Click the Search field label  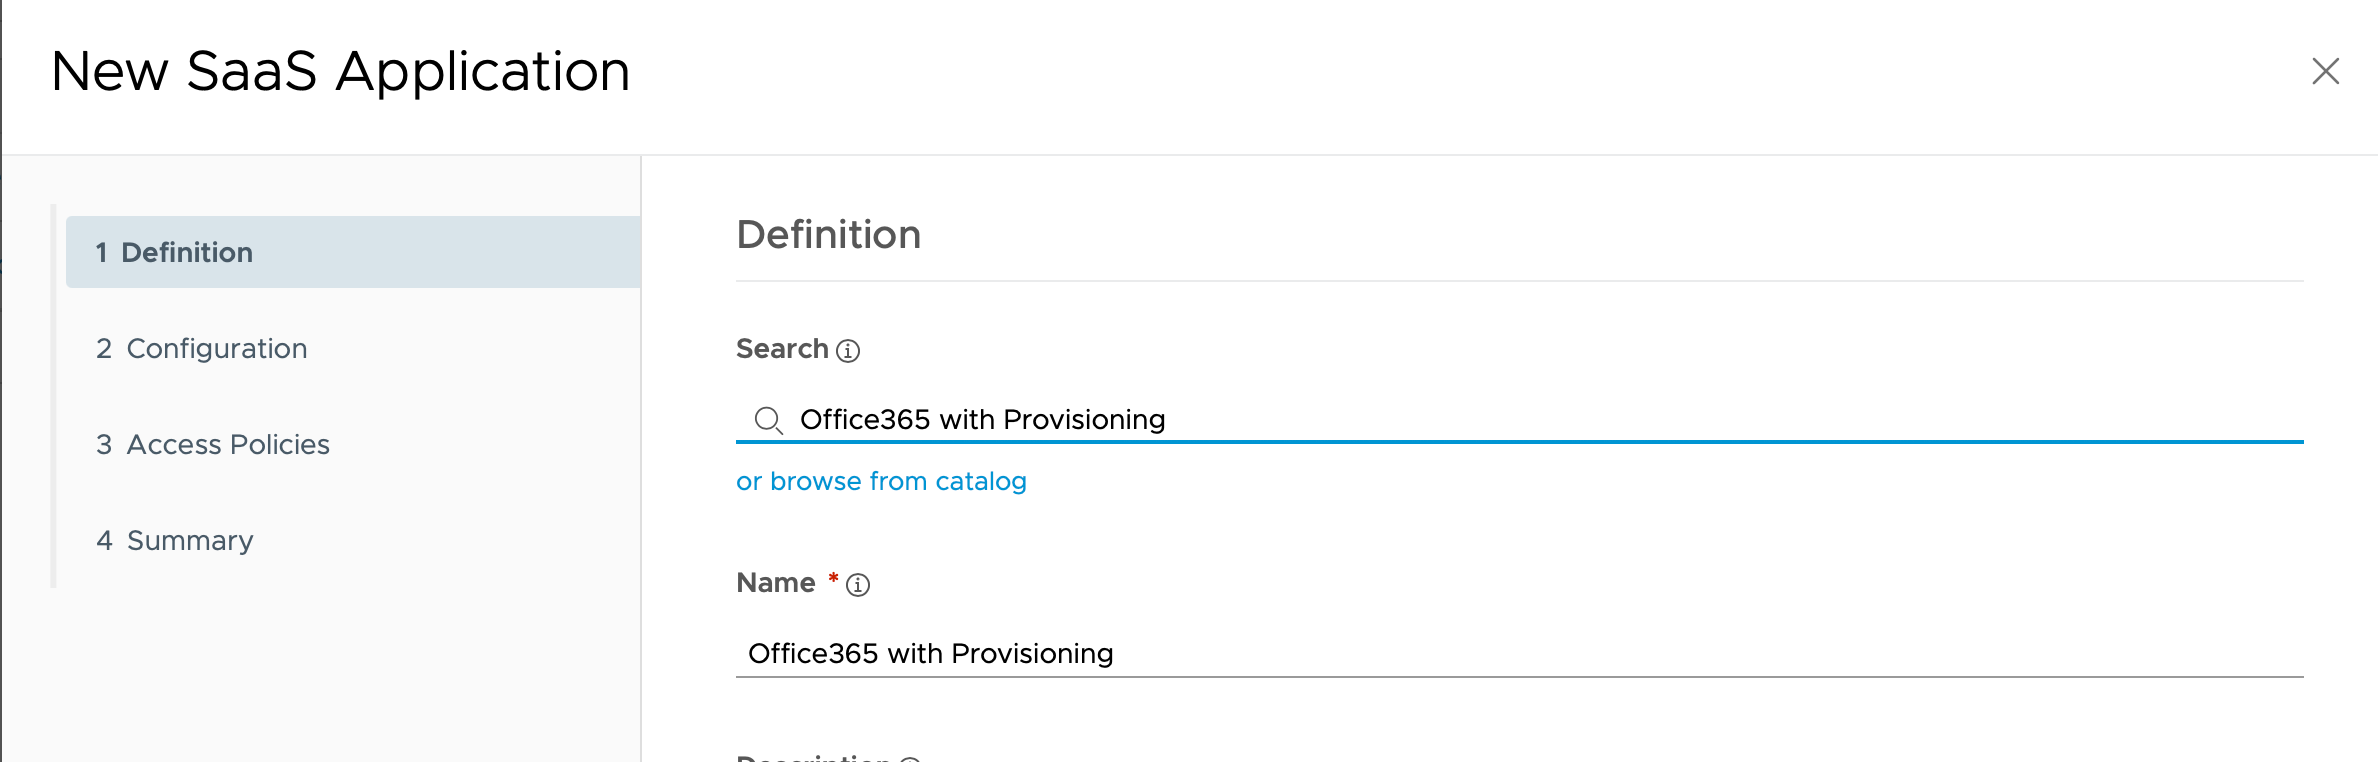(782, 349)
